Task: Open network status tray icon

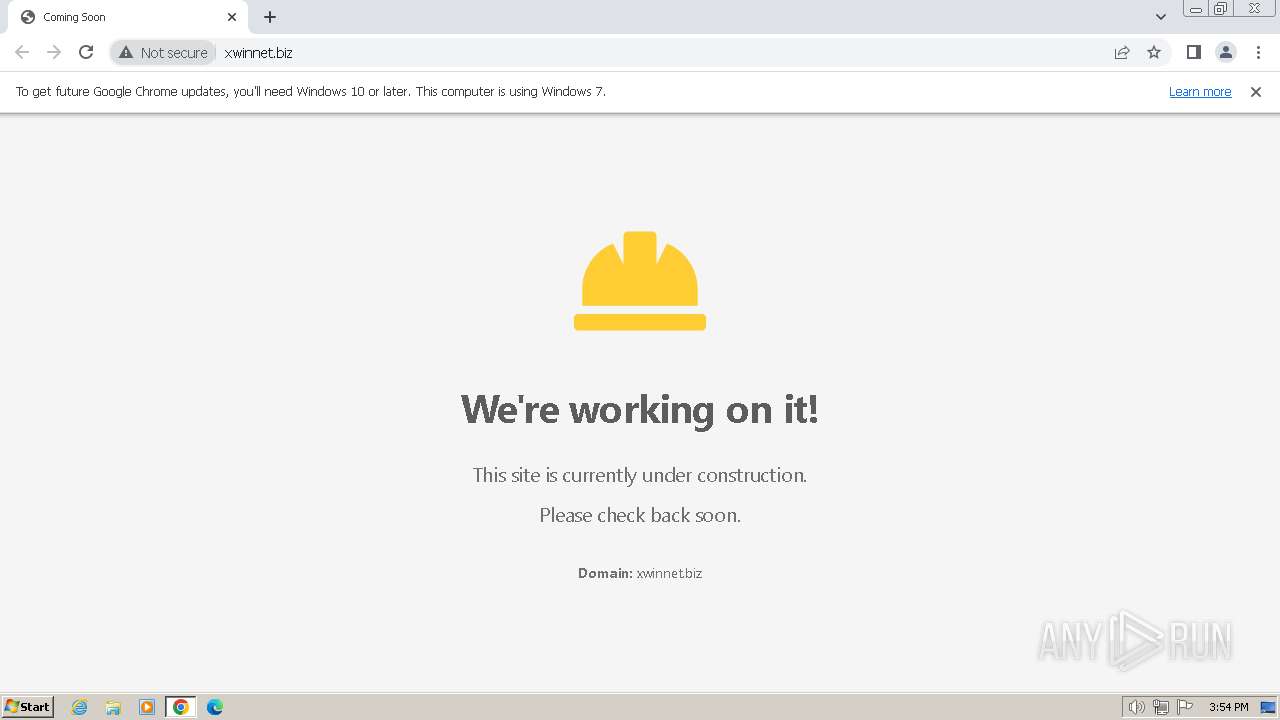Action: tap(1161, 707)
